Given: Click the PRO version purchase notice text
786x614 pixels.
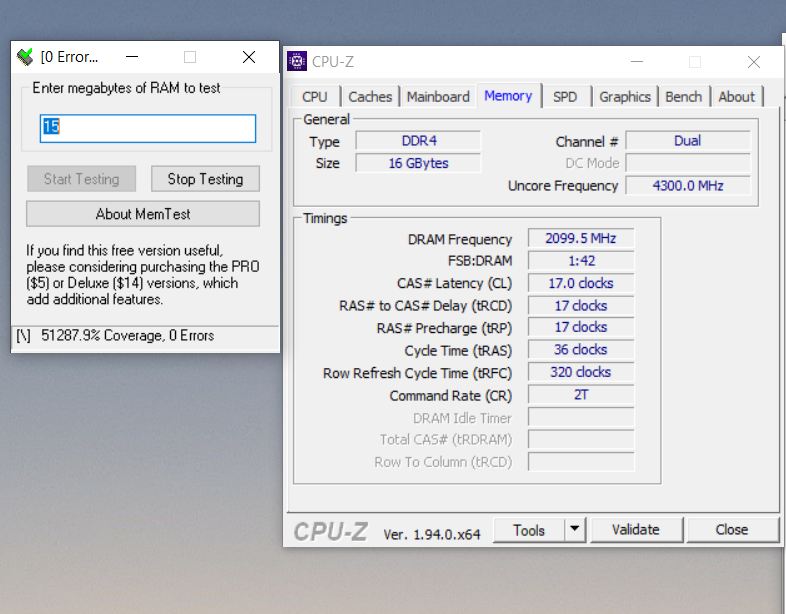Looking at the screenshot, I should coord(143,275).
